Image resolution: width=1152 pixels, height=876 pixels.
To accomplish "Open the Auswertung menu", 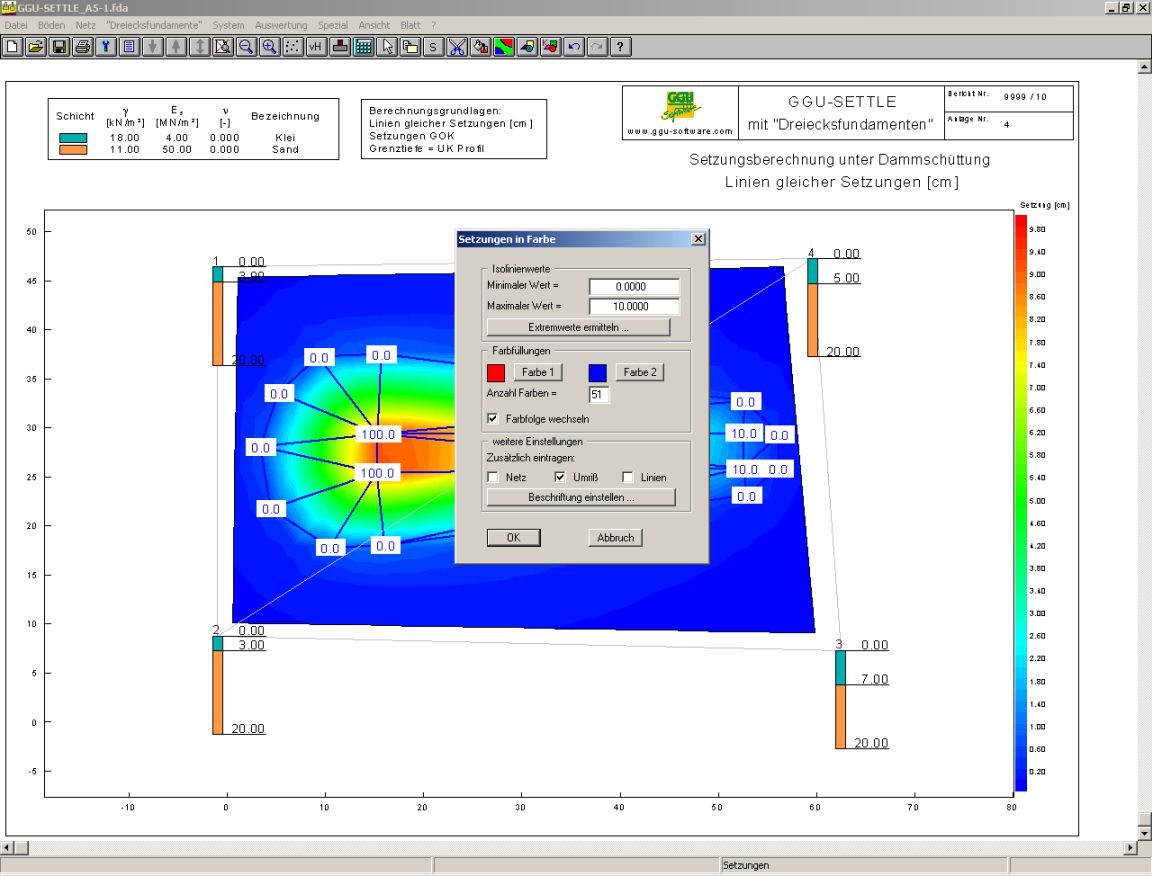I will [281, 25].
